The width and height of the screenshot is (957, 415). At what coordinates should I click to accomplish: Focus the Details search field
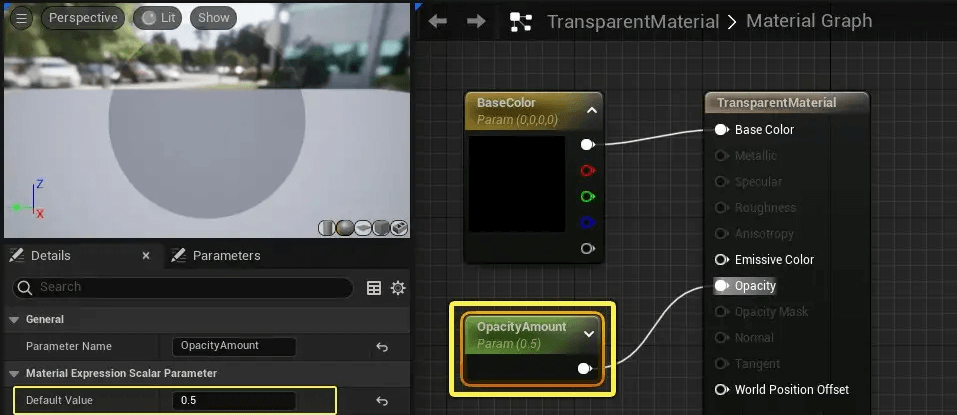(182, 287)
